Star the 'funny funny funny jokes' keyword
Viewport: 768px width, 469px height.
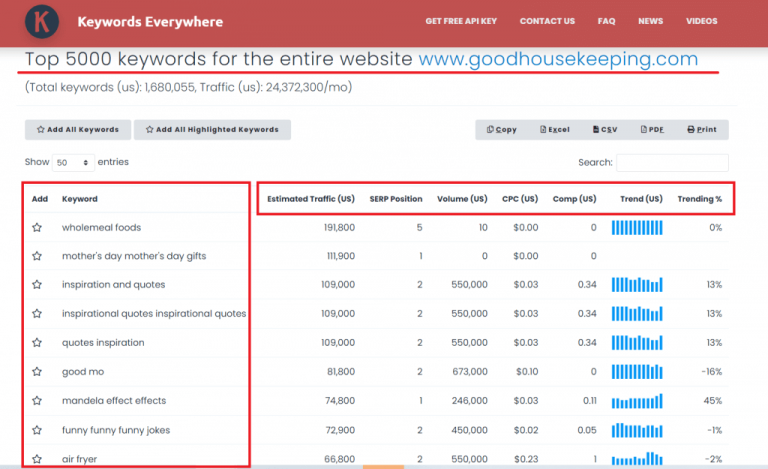point(37,430)
